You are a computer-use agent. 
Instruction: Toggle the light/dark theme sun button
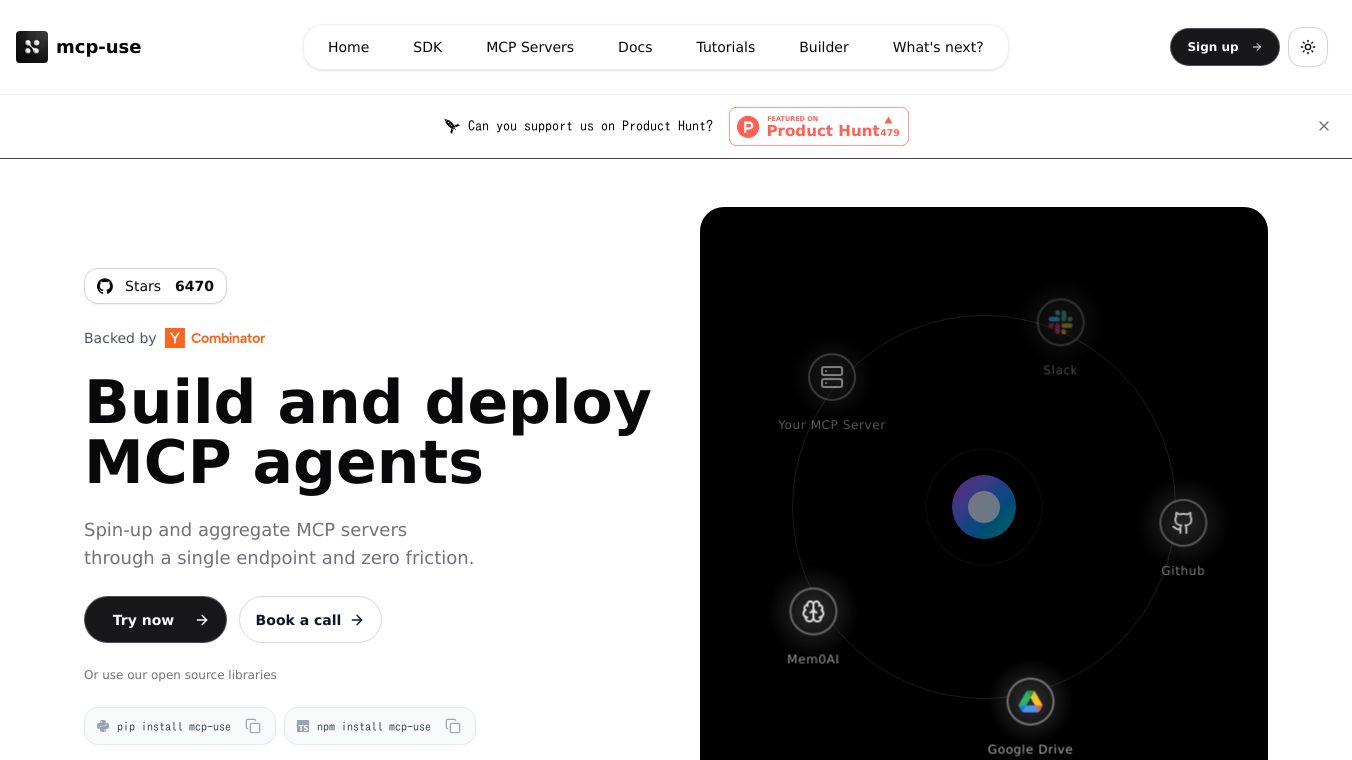[1308, 47]
